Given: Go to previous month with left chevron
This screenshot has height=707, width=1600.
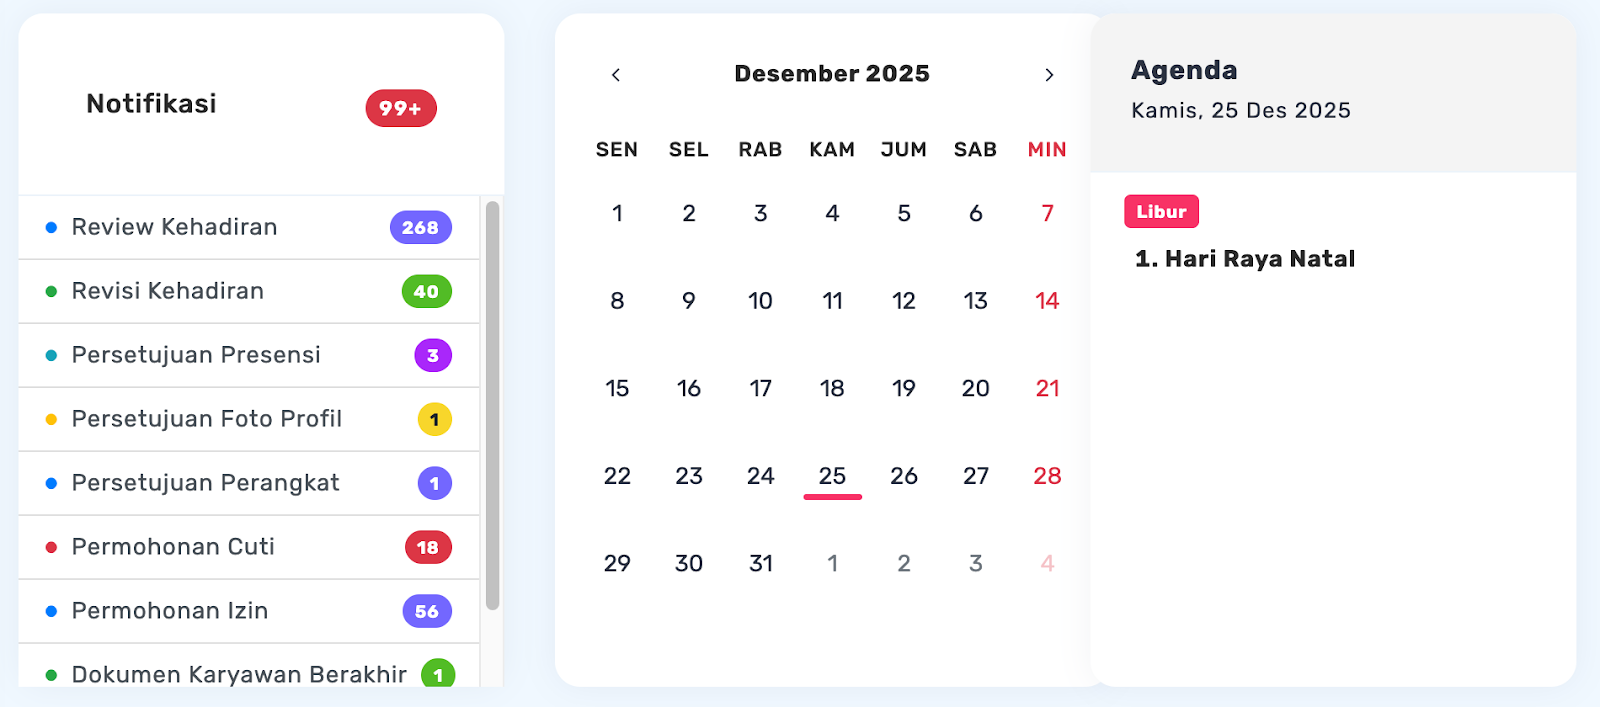Looking at the screenshot, I should coord(616,75).
